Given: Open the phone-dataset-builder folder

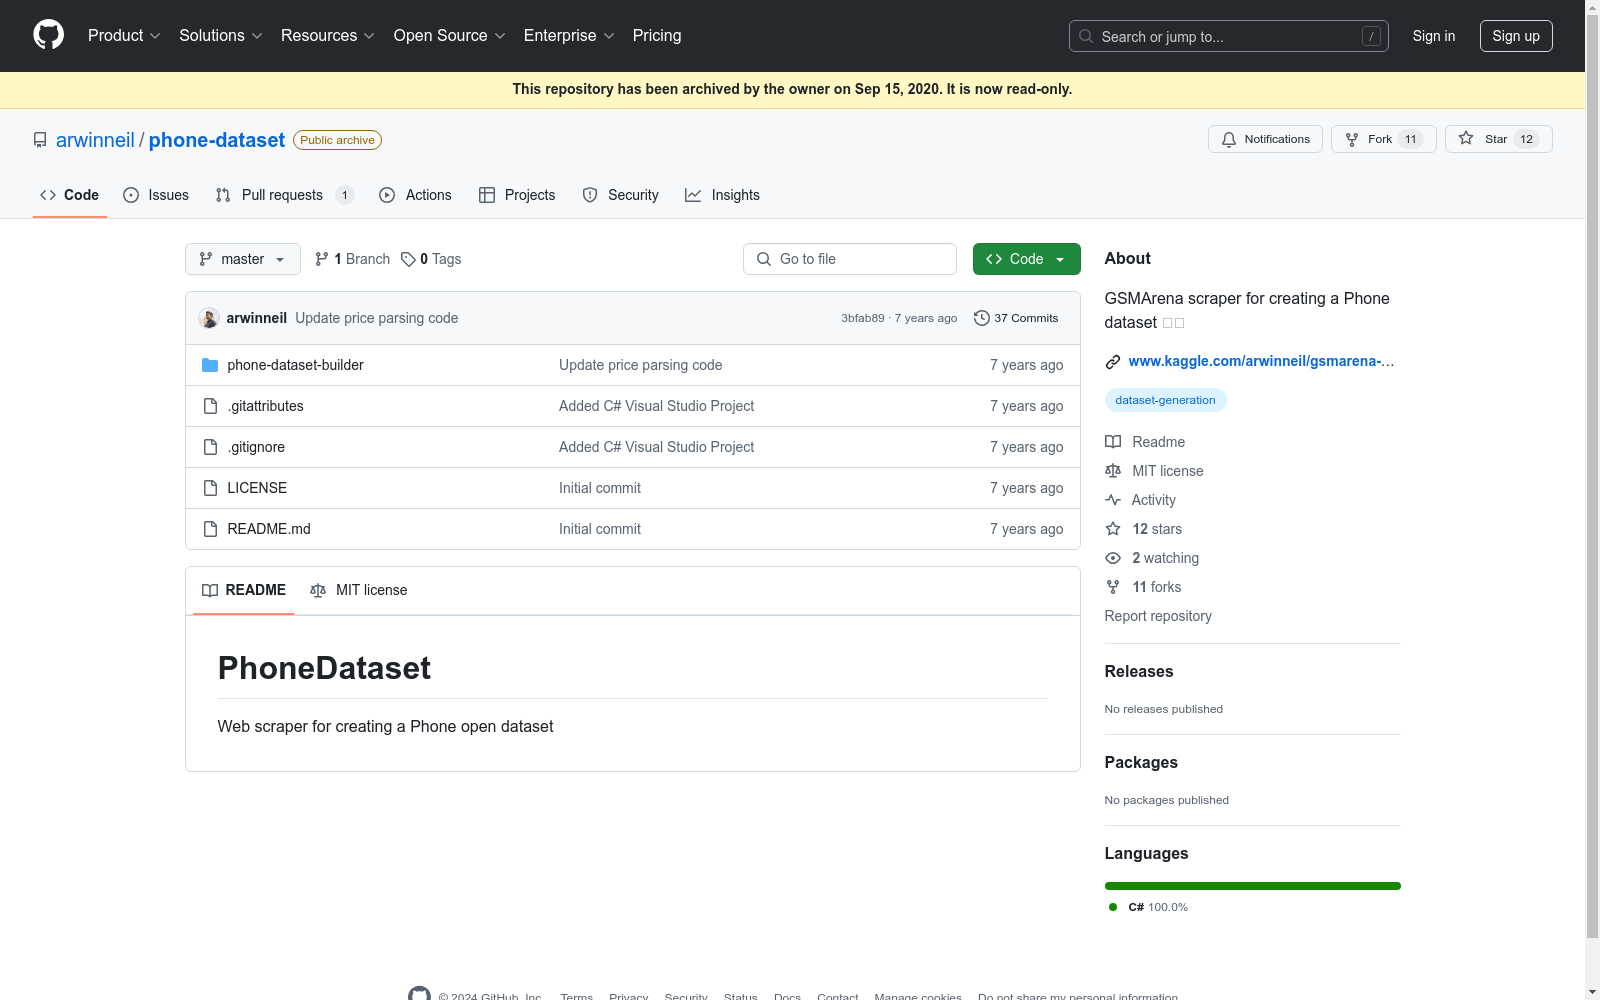Looking at the screenshot, I should (x=295, y=365).
